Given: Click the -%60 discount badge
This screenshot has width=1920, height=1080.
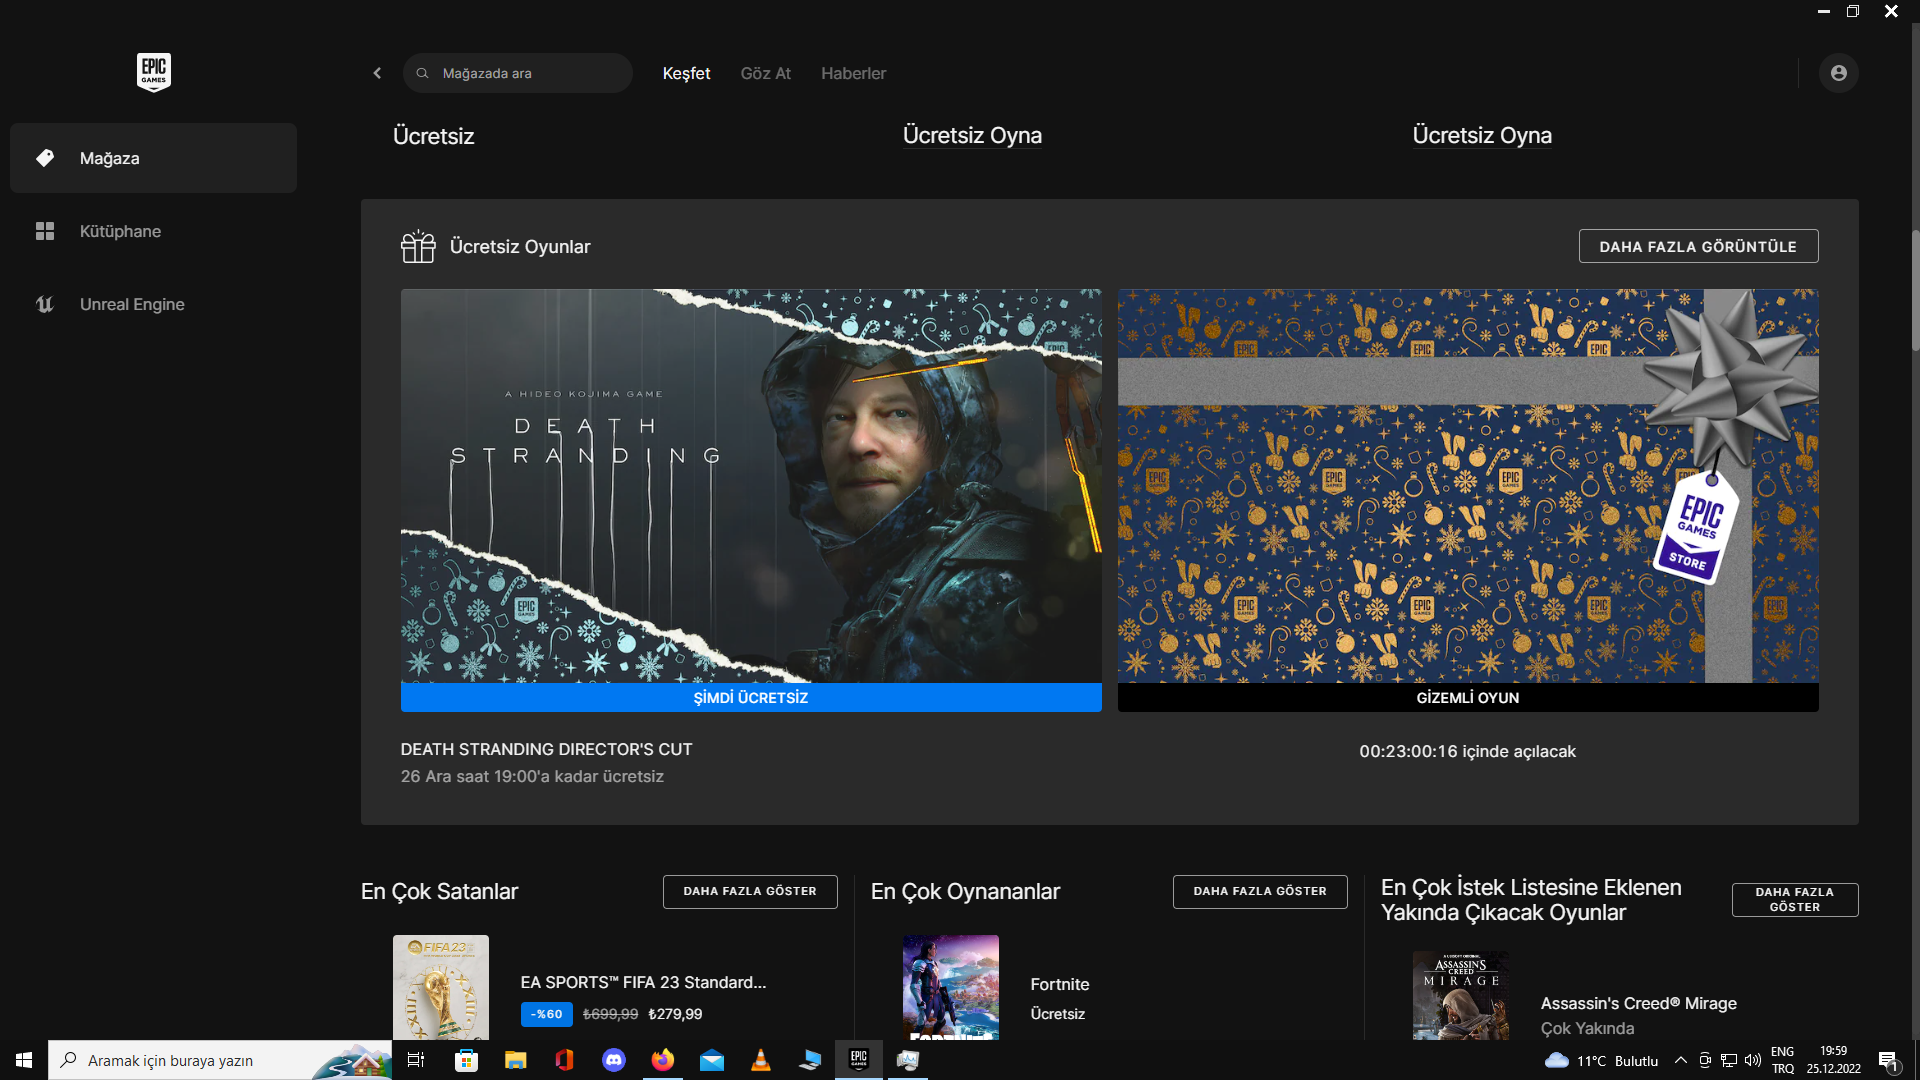Looking at the screenshot, I should pos(547,1014).
